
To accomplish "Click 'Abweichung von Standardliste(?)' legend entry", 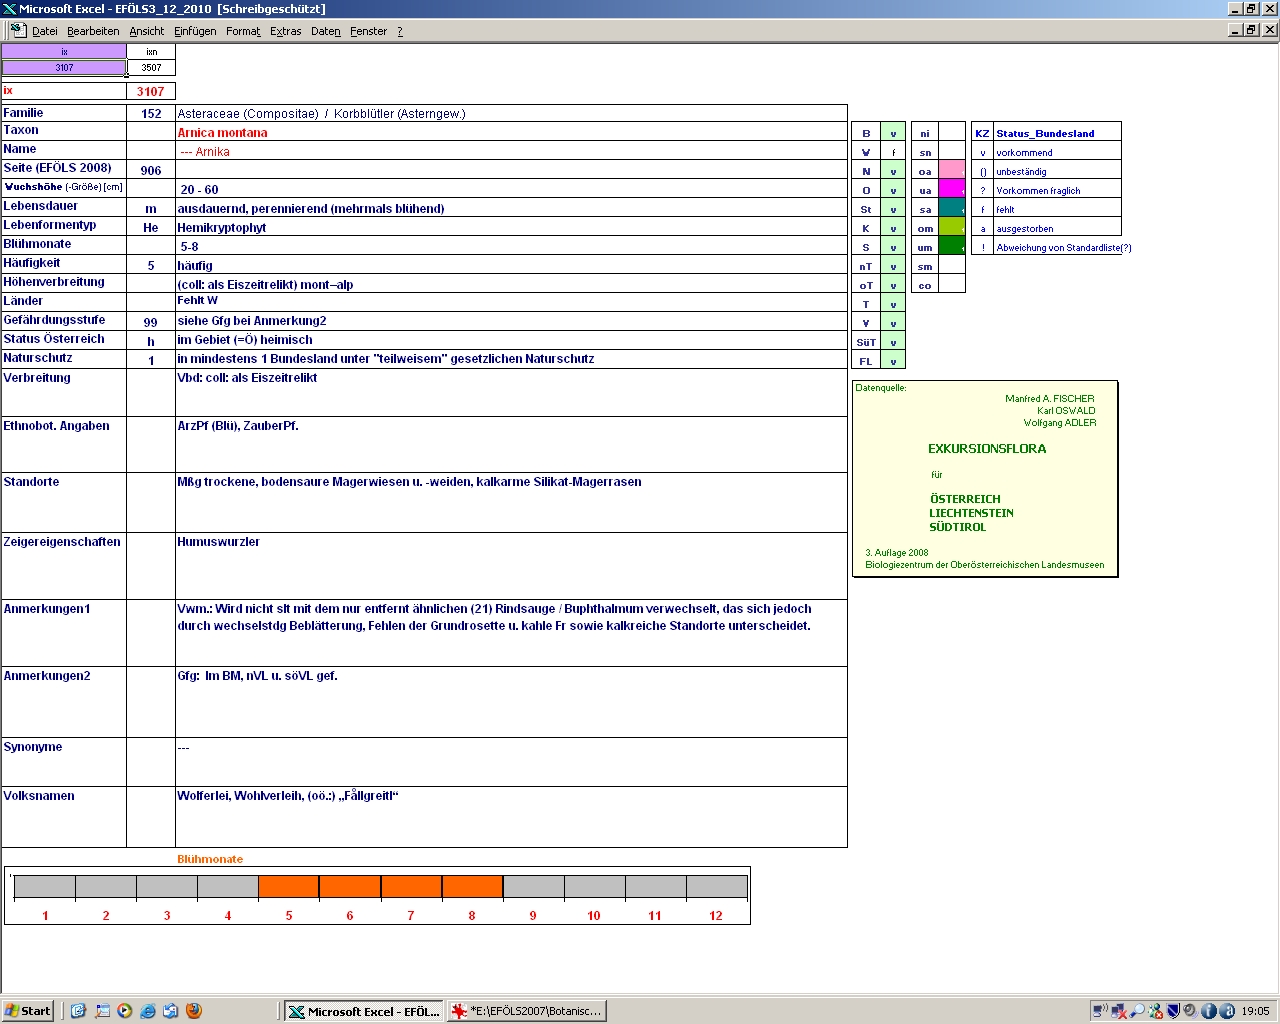I will pyautogui.click(x=1064, y=247).
